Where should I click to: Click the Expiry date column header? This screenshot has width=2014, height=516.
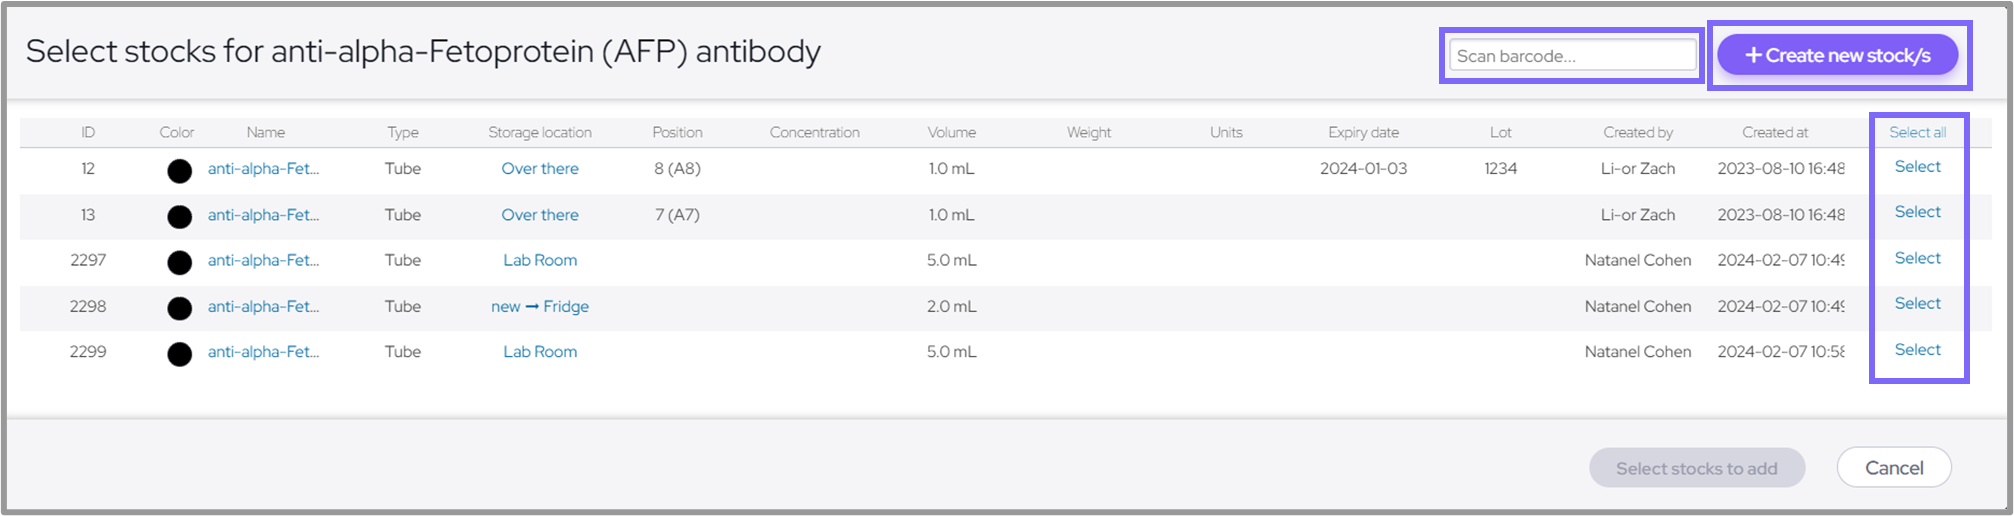coord(1363,132)
